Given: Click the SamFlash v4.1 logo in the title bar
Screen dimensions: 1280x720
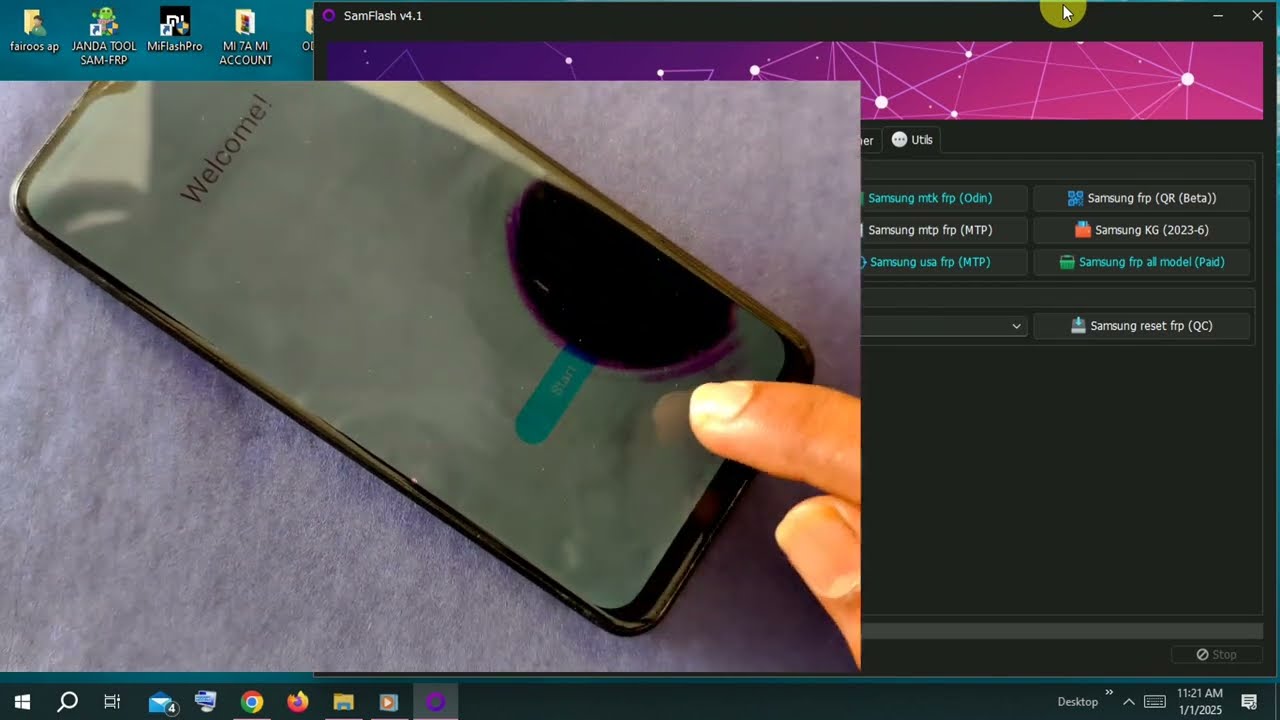Looking at the screenshot, I should pyautogui.click(x=328, y=15).
